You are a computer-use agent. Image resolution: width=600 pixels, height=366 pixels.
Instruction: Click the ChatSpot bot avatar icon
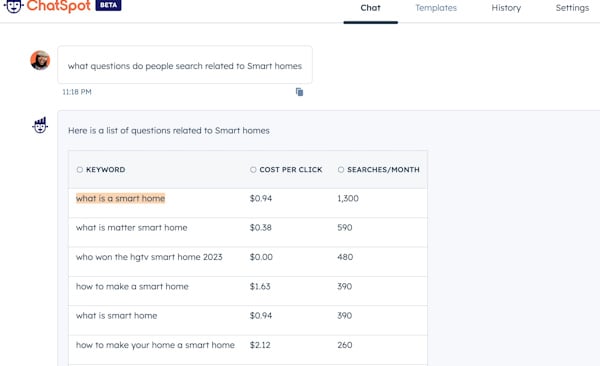click(40, 125)
